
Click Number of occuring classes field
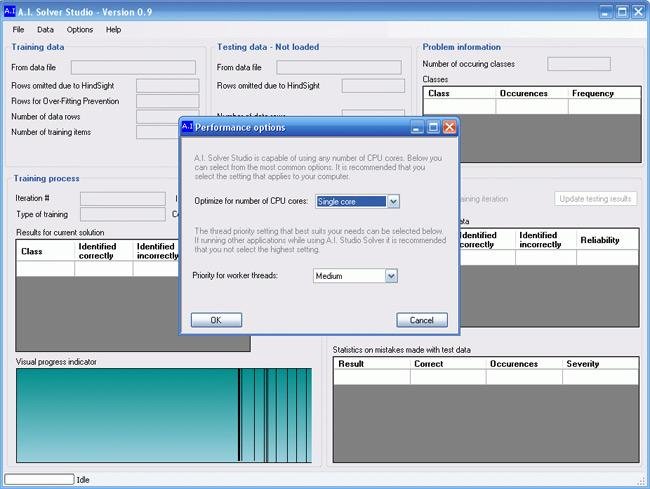point(579,64)
